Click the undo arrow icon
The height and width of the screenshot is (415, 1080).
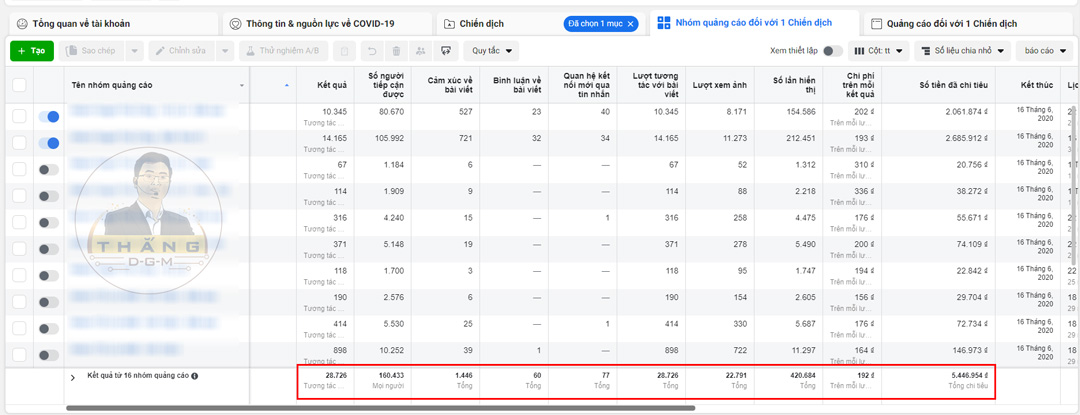372,51
